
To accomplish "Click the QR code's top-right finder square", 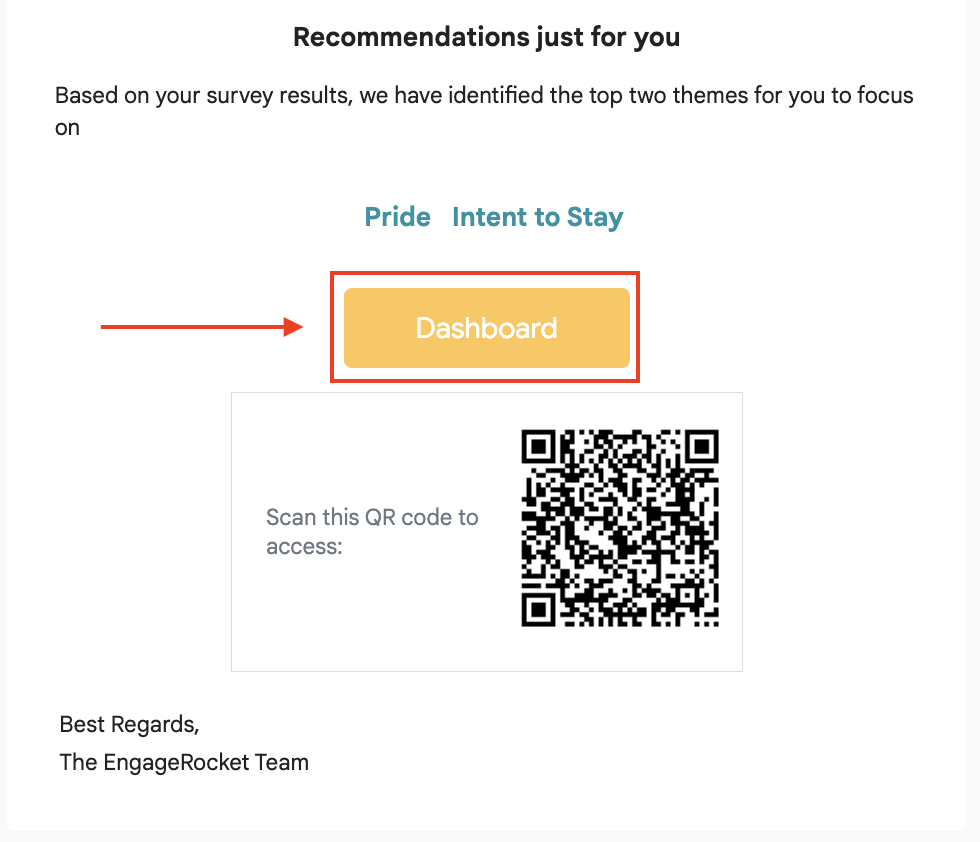I will (x=702, y=446).
